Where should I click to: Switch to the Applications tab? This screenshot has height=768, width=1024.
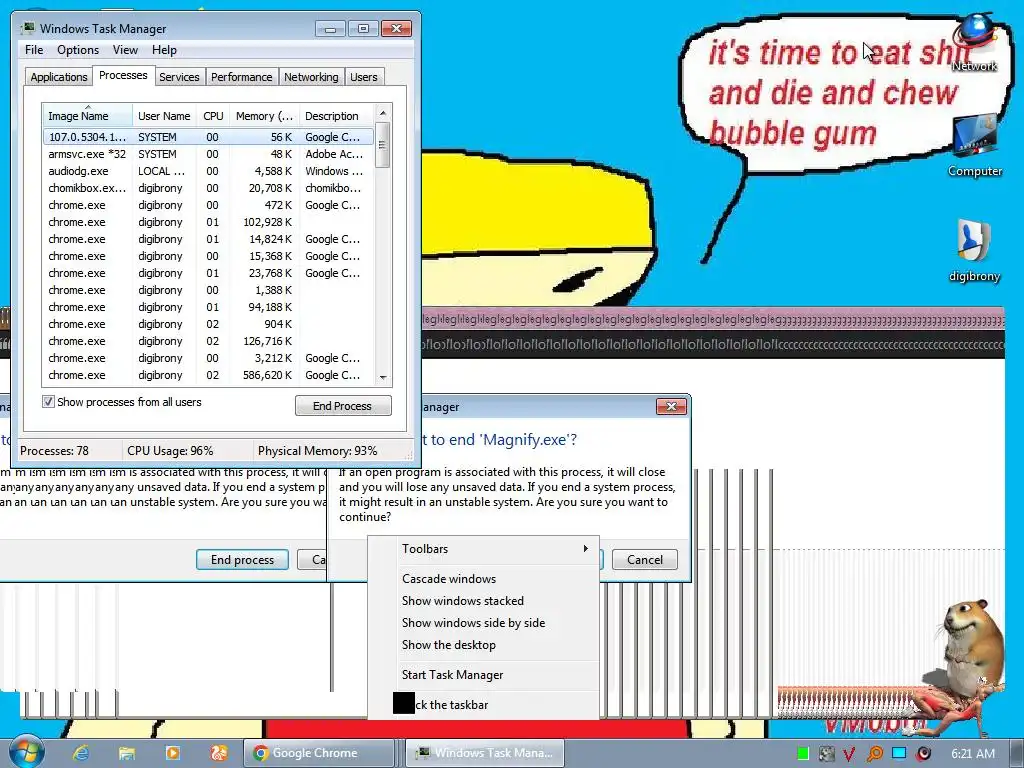point(59,77)
